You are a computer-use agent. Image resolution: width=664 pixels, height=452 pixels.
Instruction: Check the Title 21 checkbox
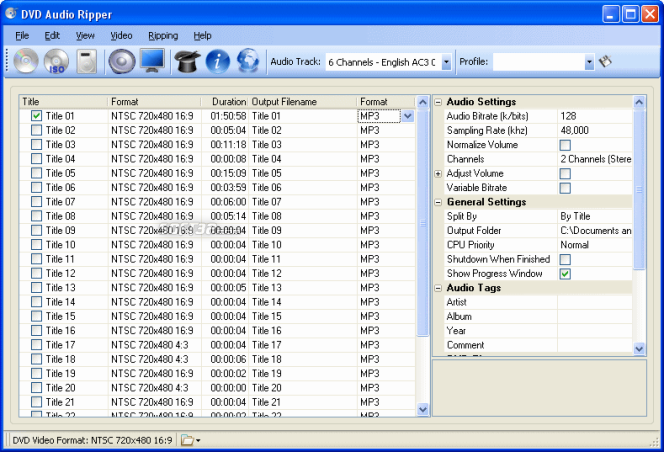pyautogui.click(x=36, y=402)
